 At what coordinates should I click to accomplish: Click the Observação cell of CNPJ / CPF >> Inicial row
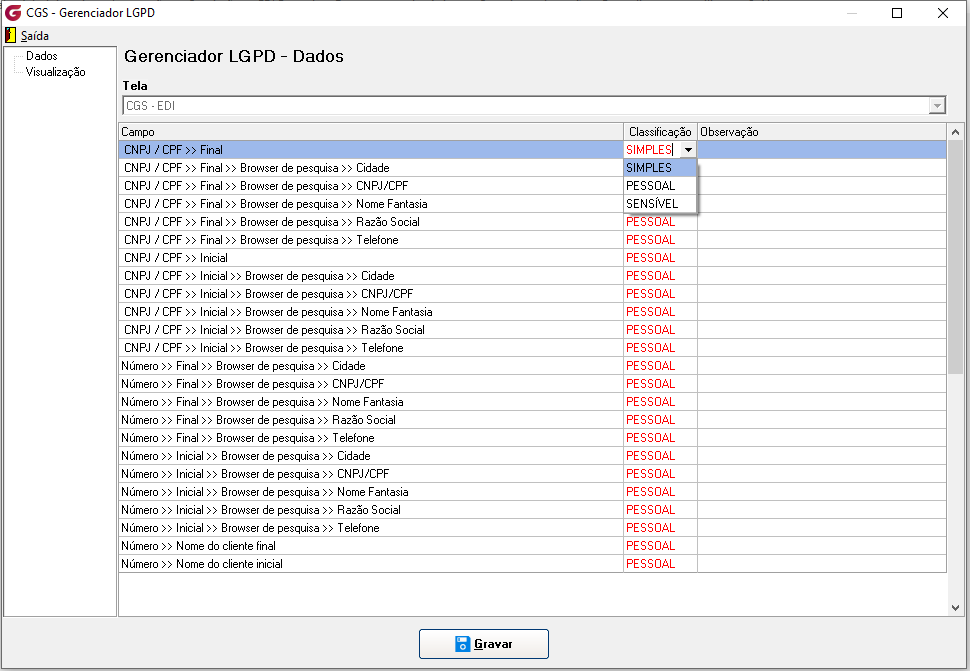(x=822, y=257)
